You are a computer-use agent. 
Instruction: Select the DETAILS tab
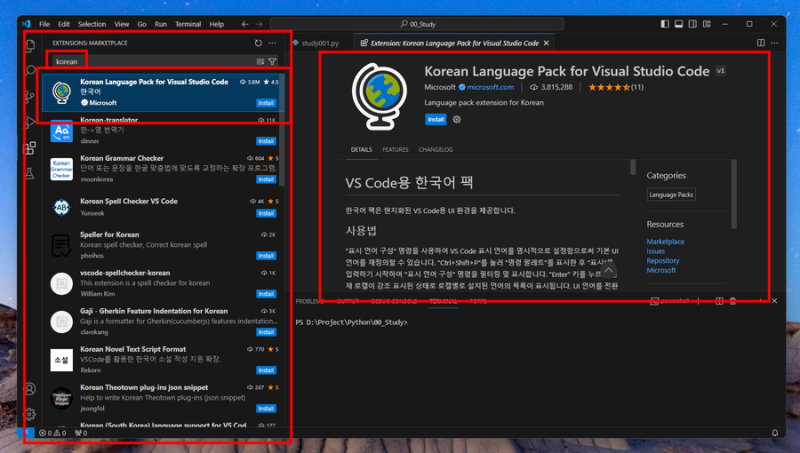coord(361,149)
